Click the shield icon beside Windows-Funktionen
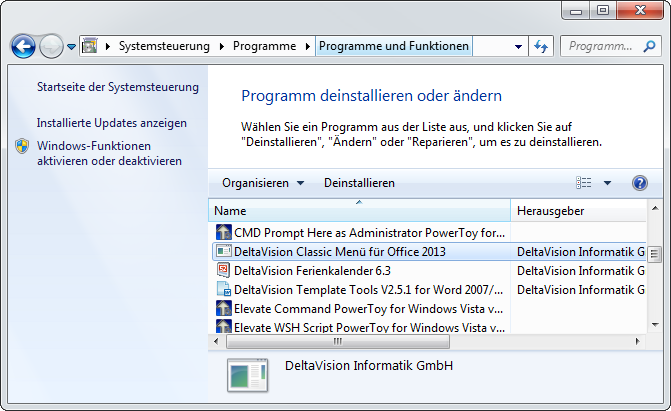The height and width of the screenshot is (411, 671). [22, 146]
